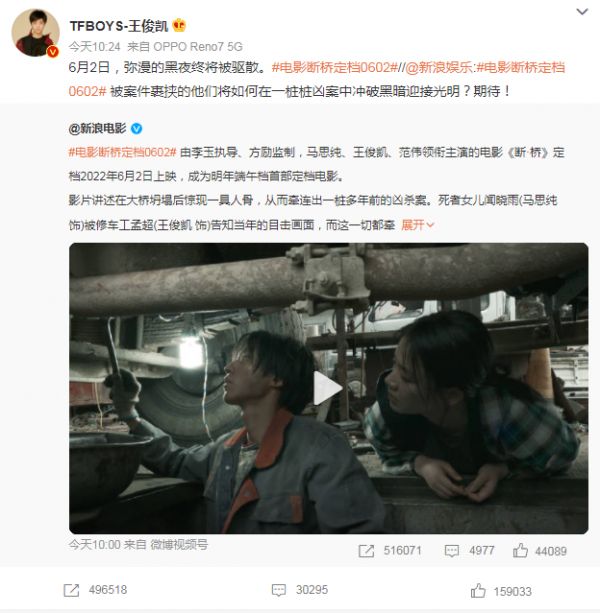This screenshot has width=600, height=613.
Task: Expand the quoted post with 展开
Action: coord(417,225)
